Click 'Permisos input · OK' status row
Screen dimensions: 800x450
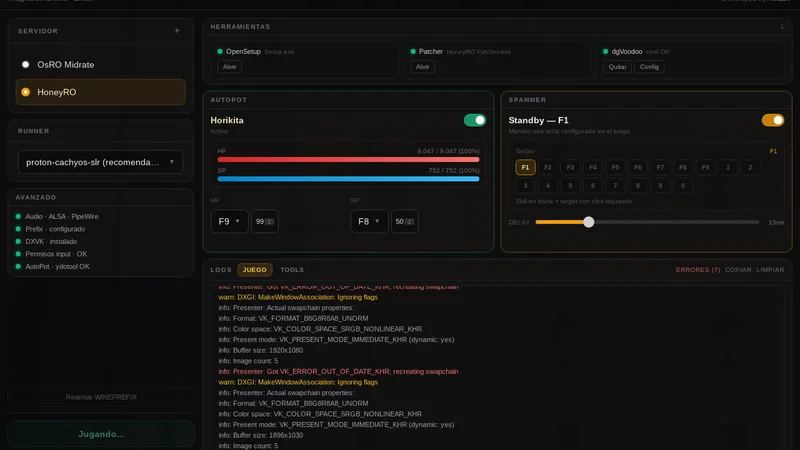click(x=51, y=254)
